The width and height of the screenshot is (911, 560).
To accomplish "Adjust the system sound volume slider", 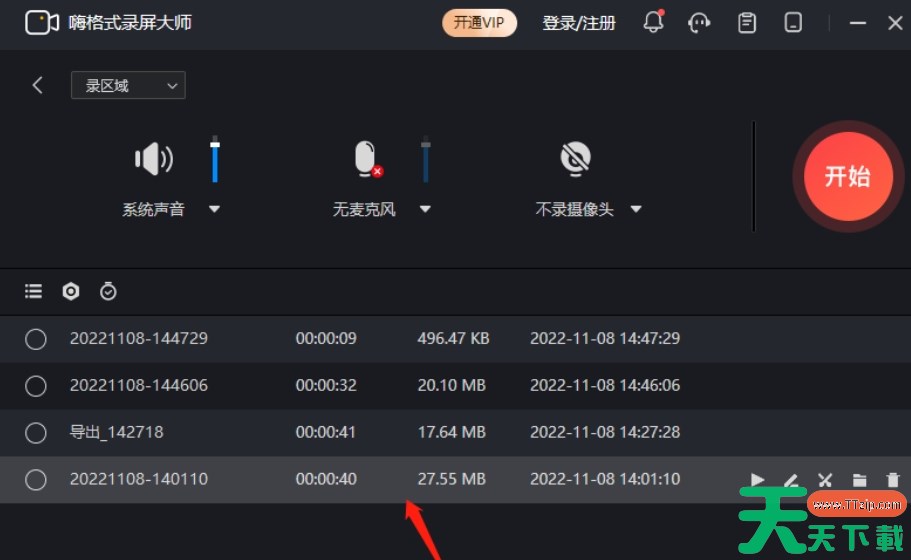I will coord(215,160).
